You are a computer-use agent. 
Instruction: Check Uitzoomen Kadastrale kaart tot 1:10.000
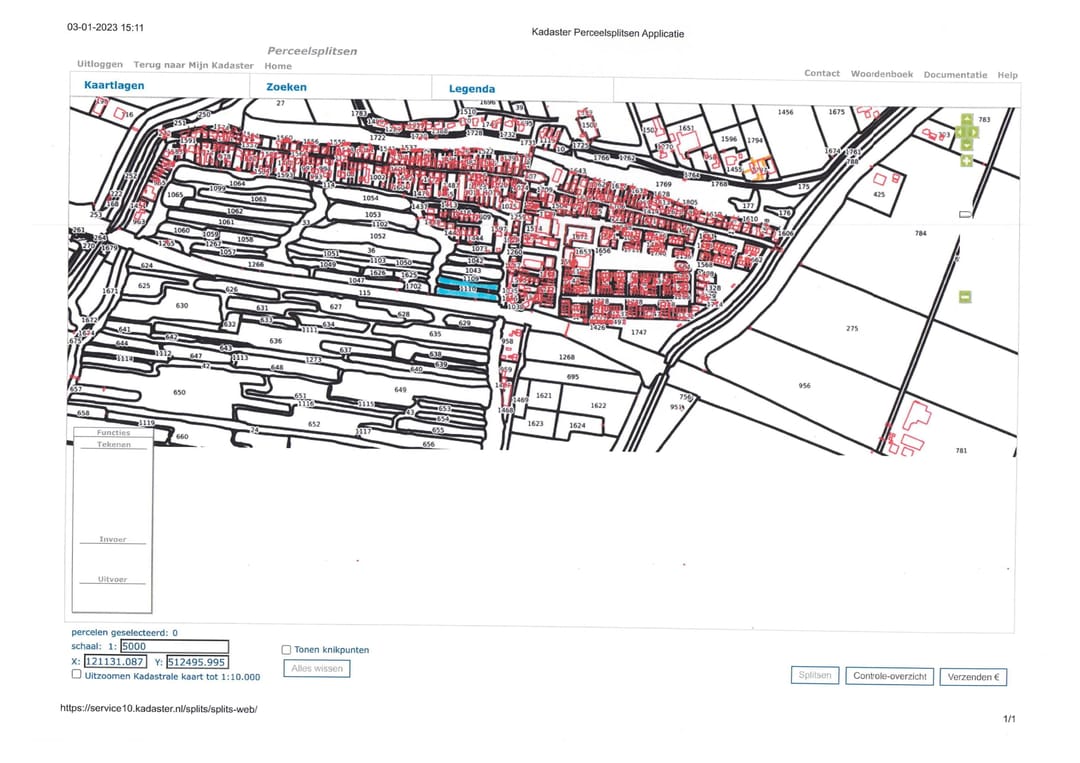pos(77,675)
